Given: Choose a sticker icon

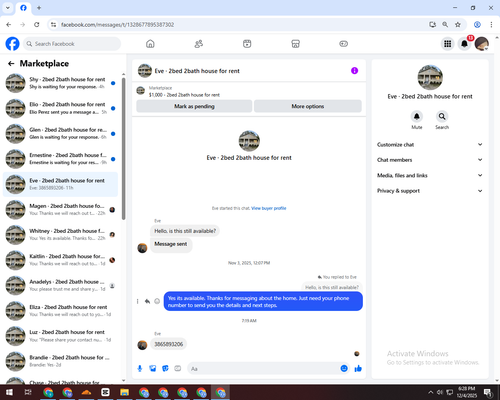Looking at the screenshot, I should point(165,368).
